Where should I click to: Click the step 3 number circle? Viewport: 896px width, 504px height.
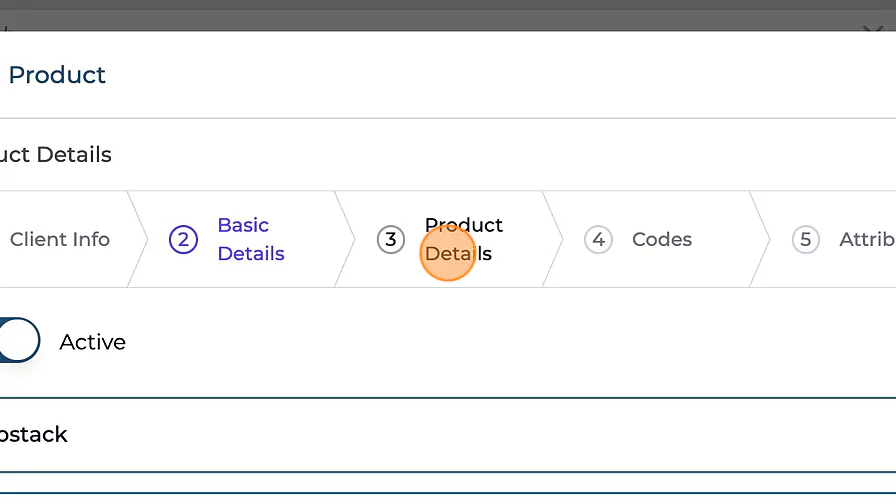click(390, 240)
